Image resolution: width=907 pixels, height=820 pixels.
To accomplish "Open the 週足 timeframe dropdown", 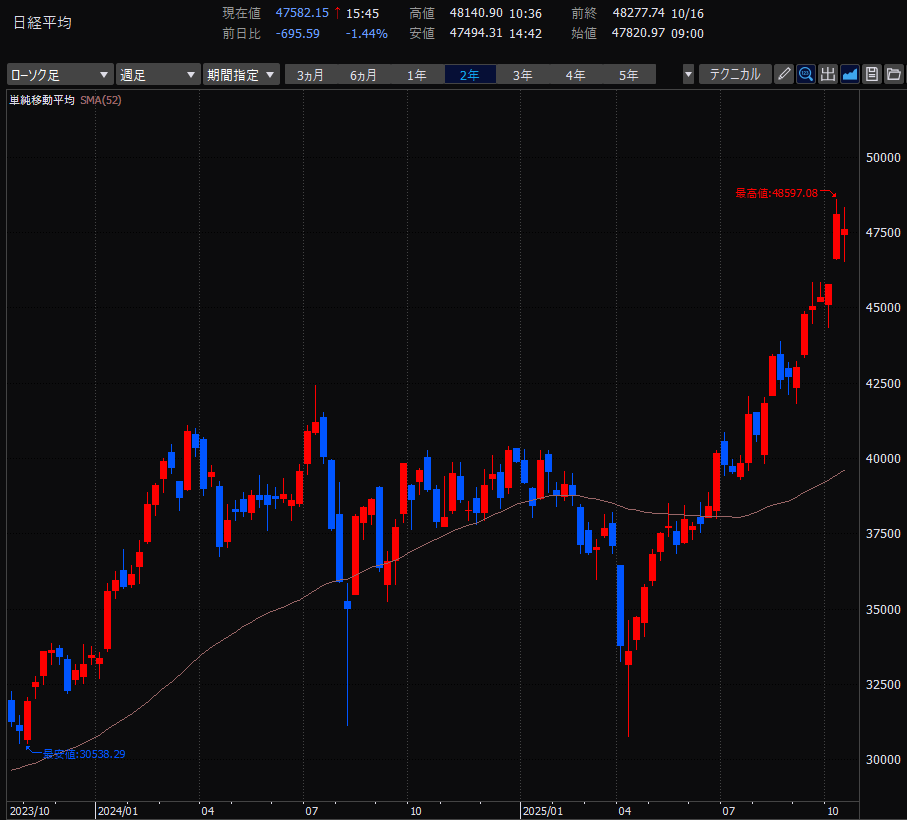I will [x=158, y=75].
